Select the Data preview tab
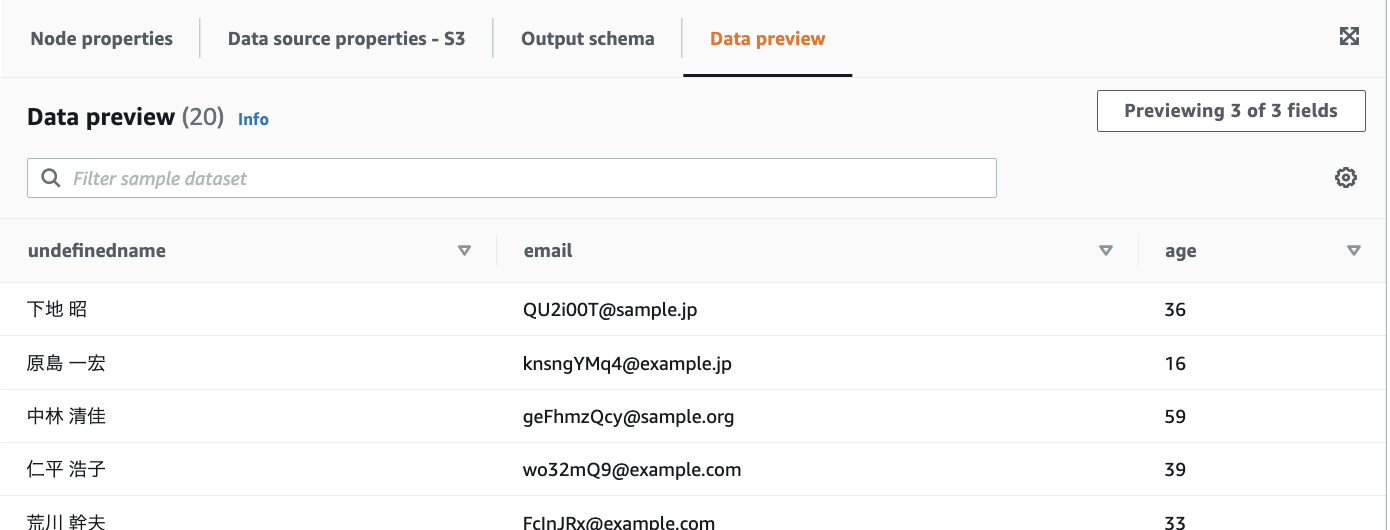Screen dimensions: 1390x530 [x=767, y=39]
